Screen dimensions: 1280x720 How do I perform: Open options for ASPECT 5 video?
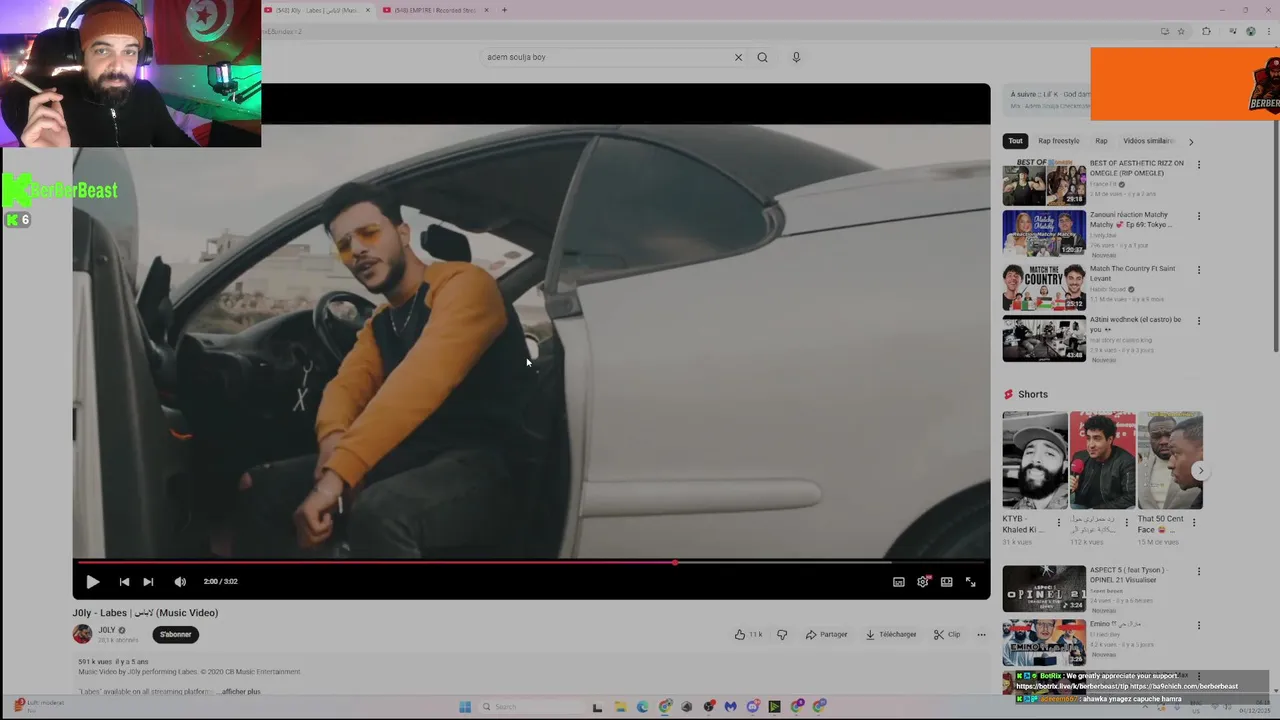click(1199, 572)
